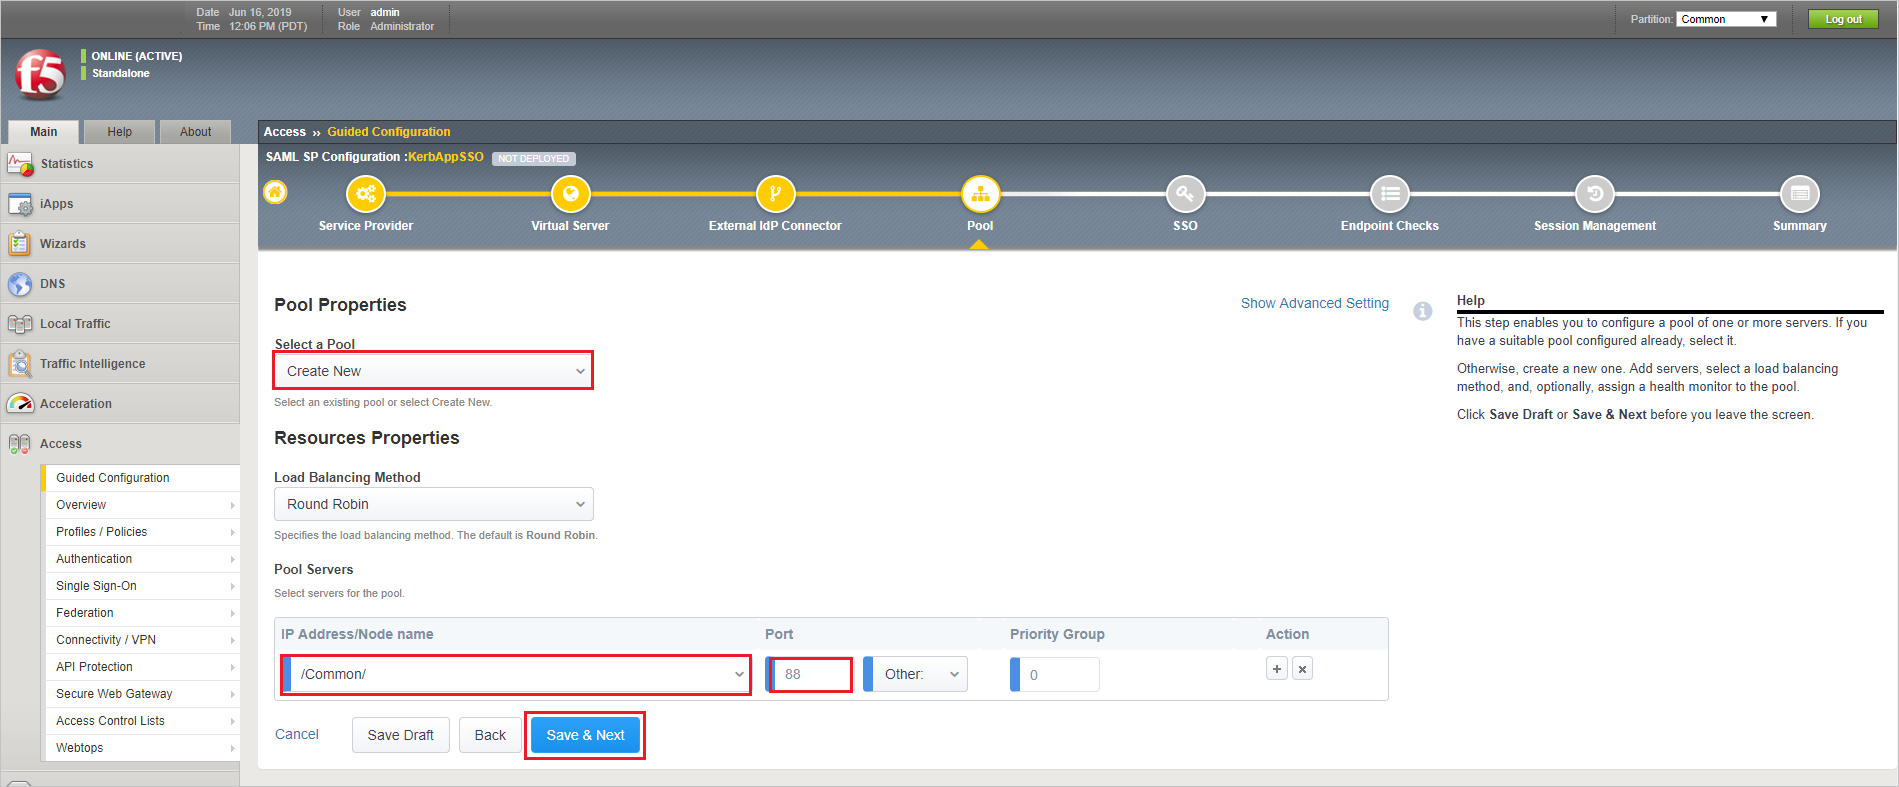
Task: Go to the Virtual Server step icon
Action: tap(570, 194)
